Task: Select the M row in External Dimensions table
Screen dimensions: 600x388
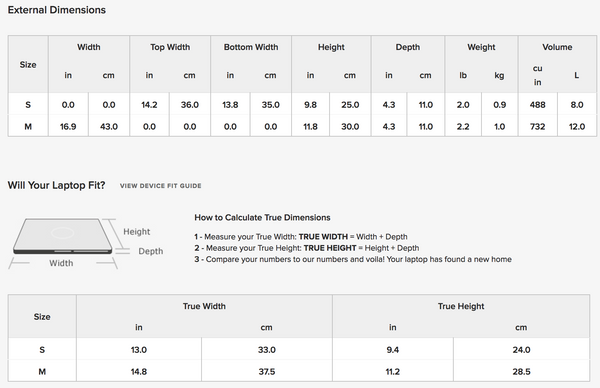Action: 302,126
